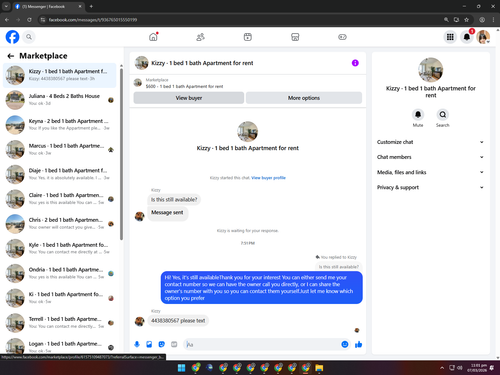The image size is (500, 375).
Task: Open the Chris 2 bed 1 bath chat
Action: click(x=60, y=224)
